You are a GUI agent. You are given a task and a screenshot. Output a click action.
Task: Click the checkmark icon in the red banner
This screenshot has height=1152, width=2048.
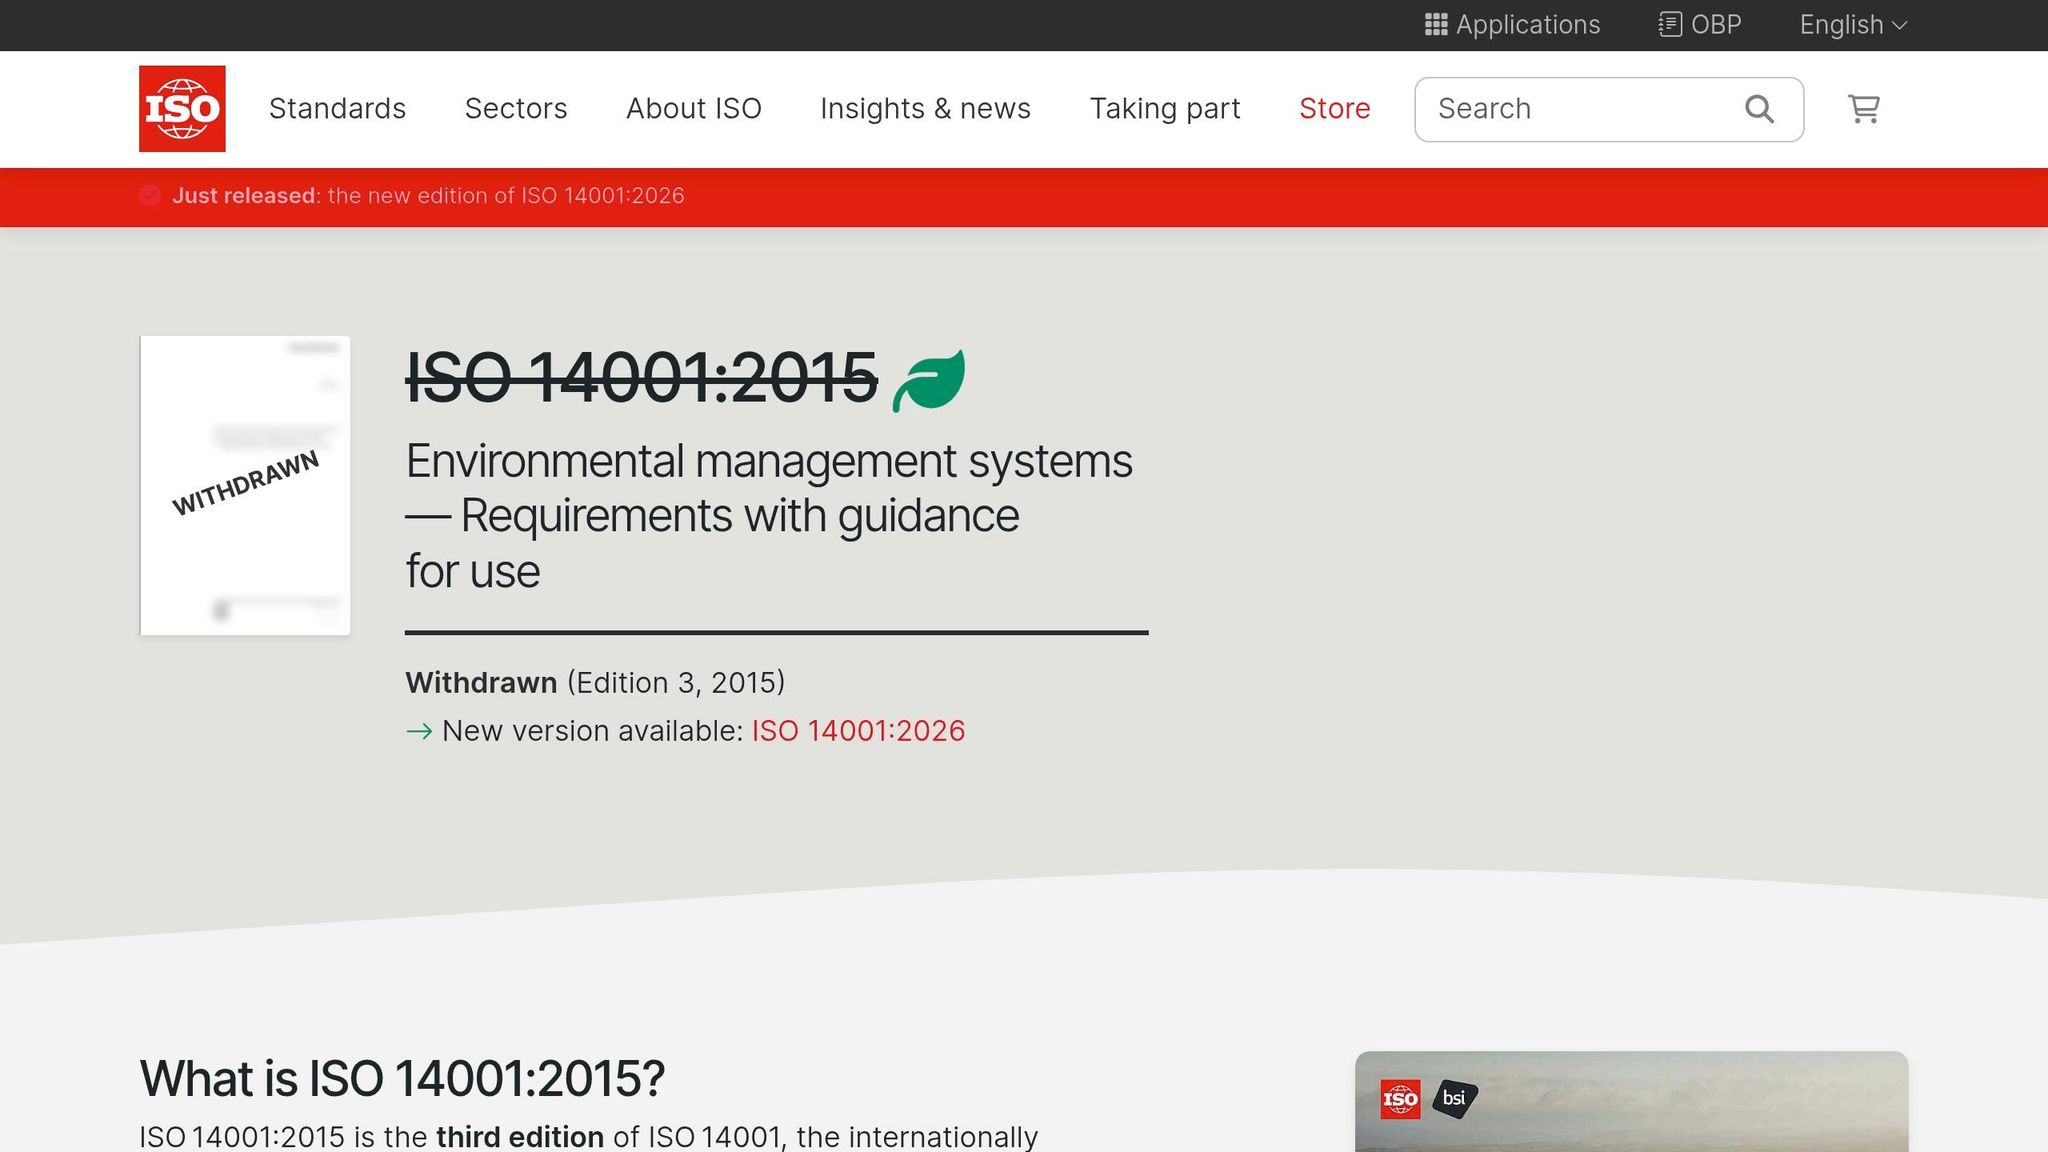click(x=150, y=195)
